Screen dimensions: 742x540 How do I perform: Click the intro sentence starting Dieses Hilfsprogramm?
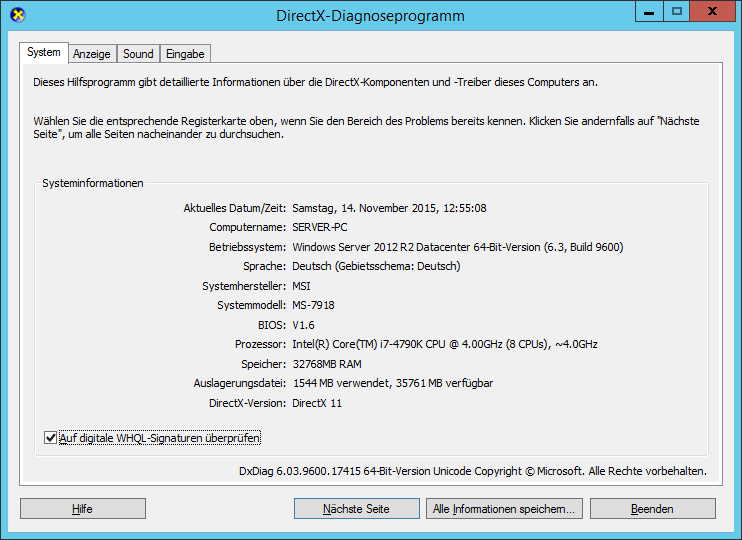tap(315, 82)
